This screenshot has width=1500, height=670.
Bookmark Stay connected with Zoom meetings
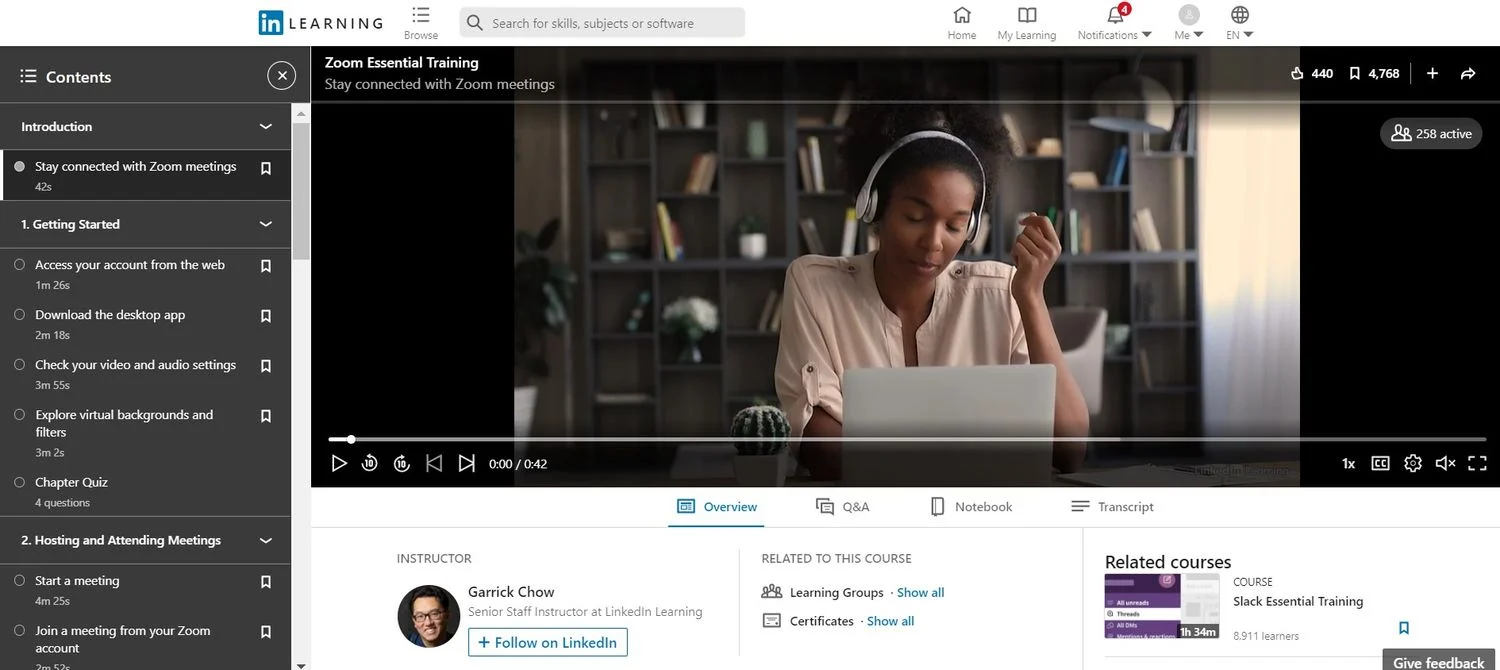tap(266, 169)
